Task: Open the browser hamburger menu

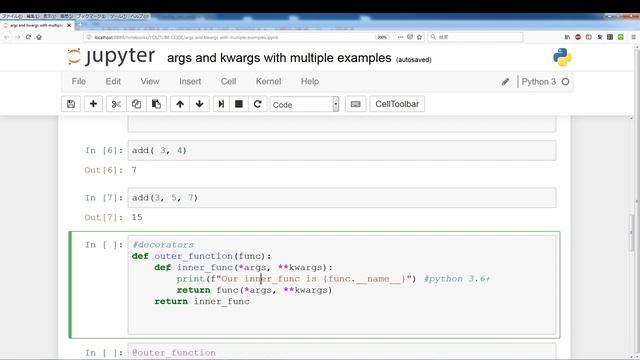Action: point(633,37)
